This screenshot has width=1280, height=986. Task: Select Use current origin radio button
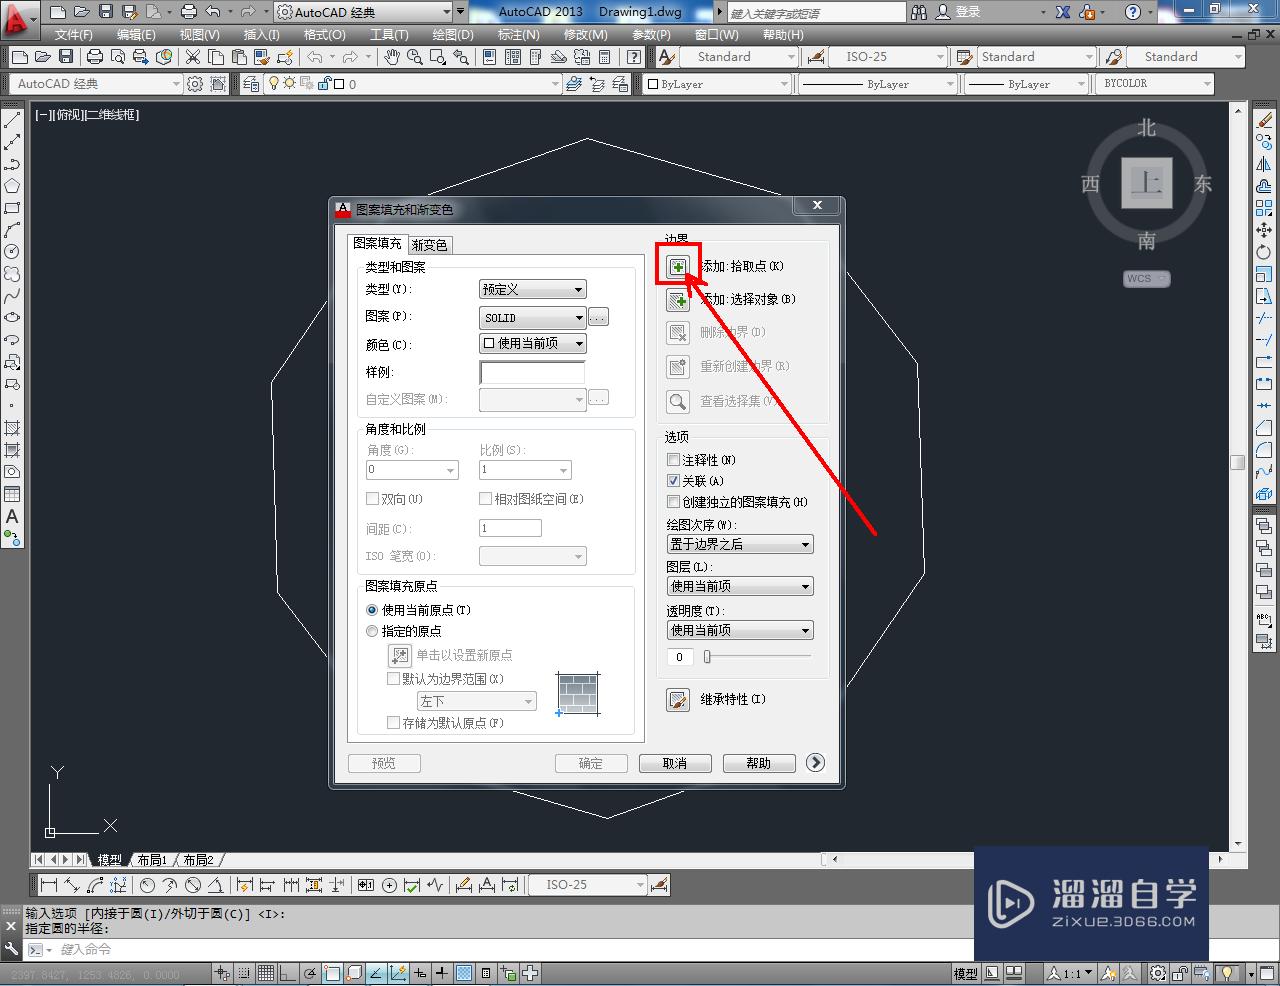coord(372,610)
